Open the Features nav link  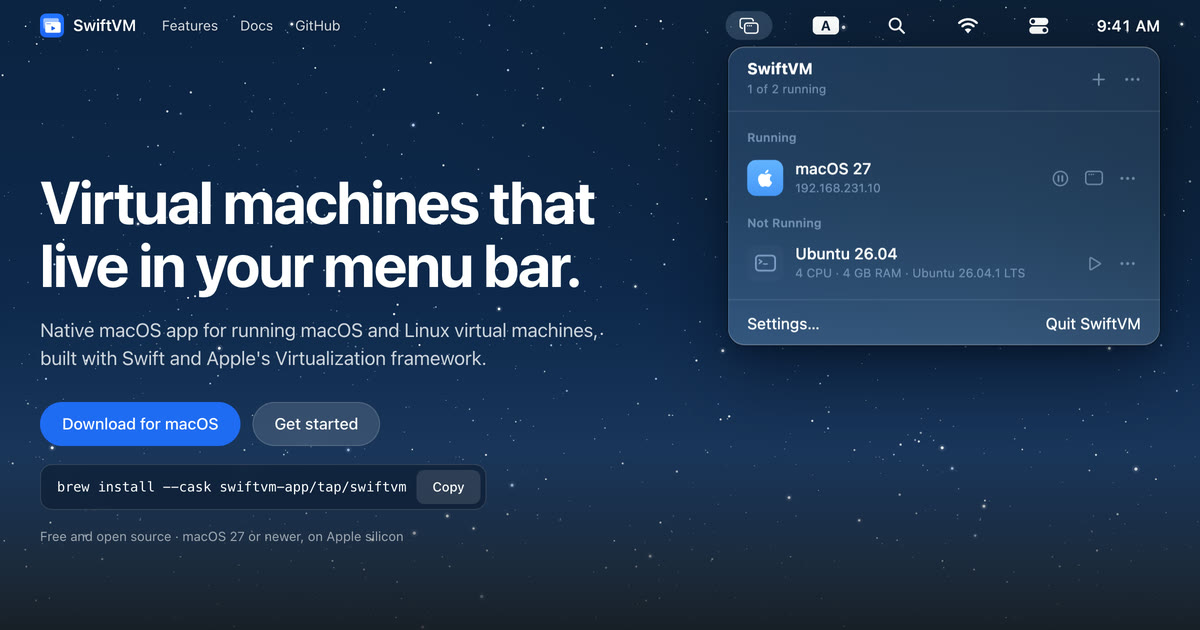(x=190, y=26)
